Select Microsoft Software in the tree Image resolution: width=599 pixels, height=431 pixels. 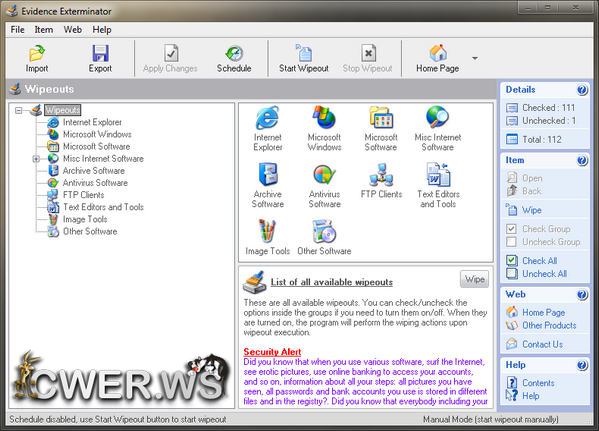tap(96, 146)
